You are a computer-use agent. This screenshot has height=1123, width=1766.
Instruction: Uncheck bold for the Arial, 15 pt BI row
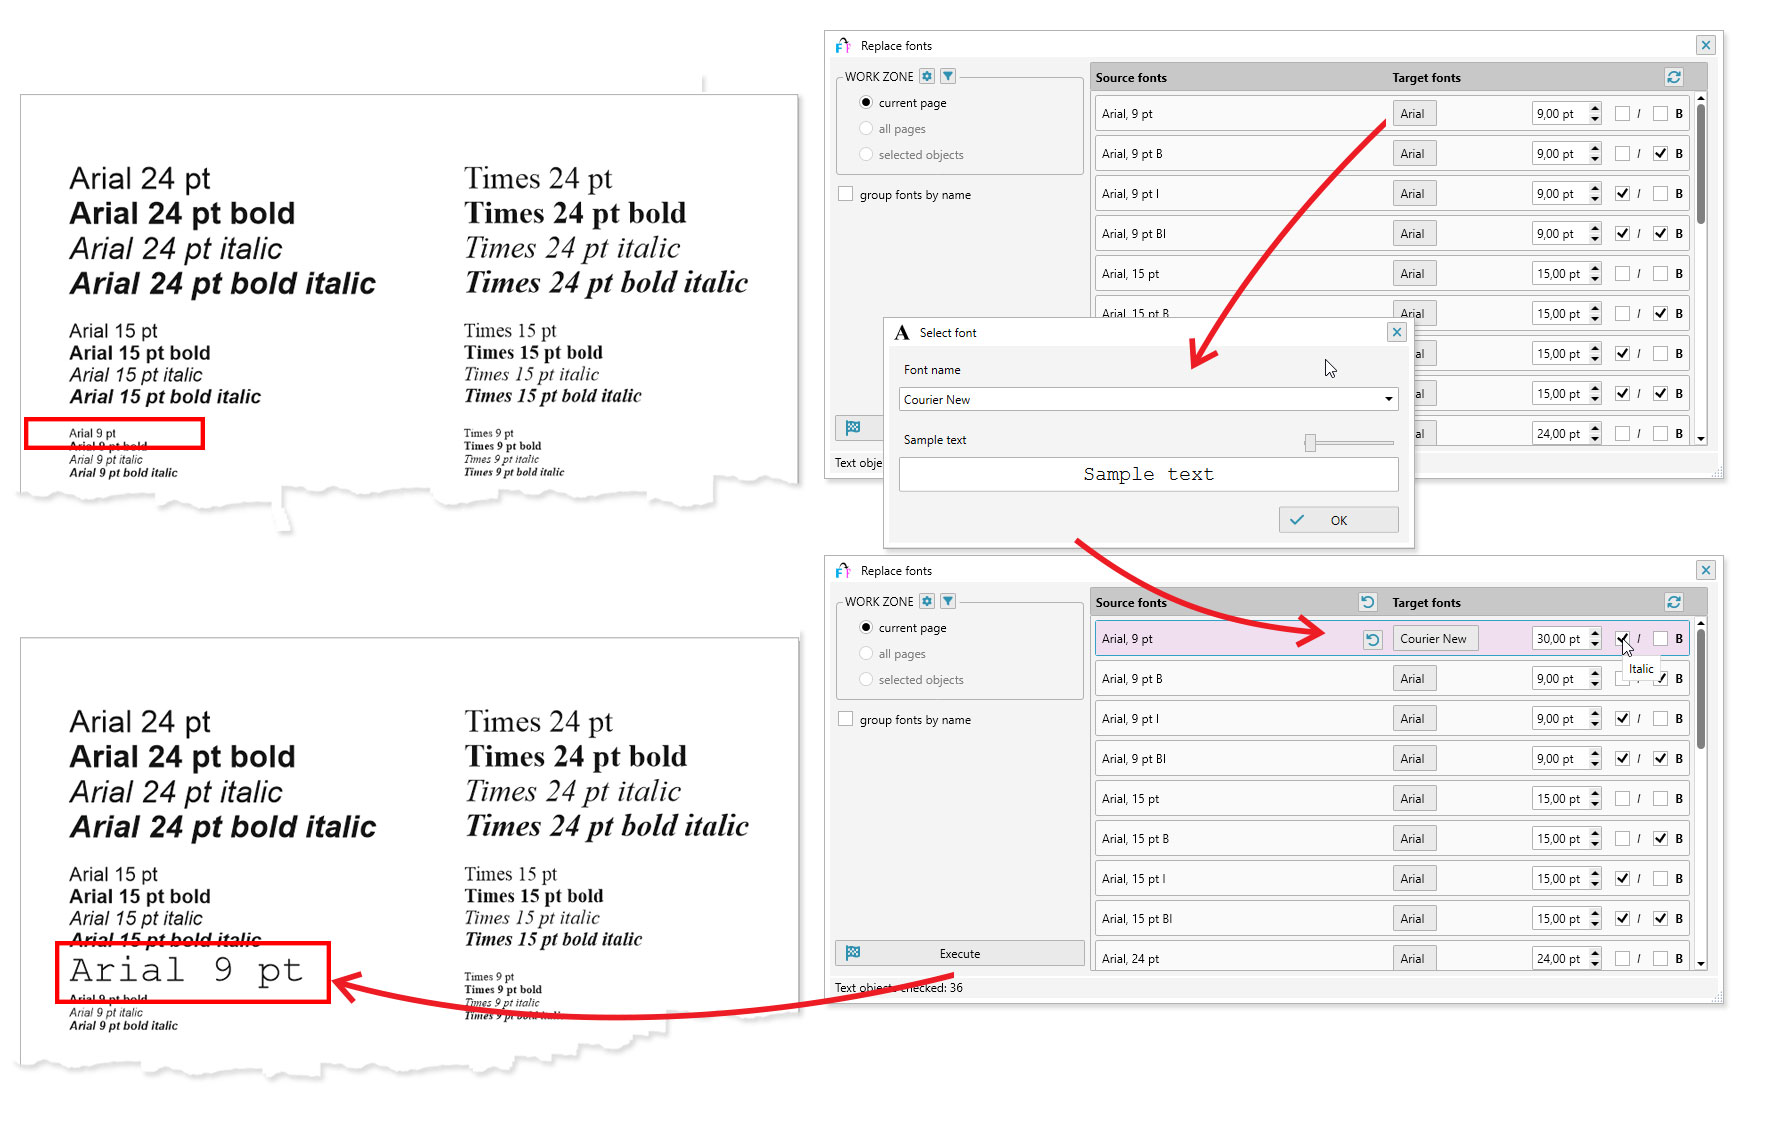click(1660, 918)
